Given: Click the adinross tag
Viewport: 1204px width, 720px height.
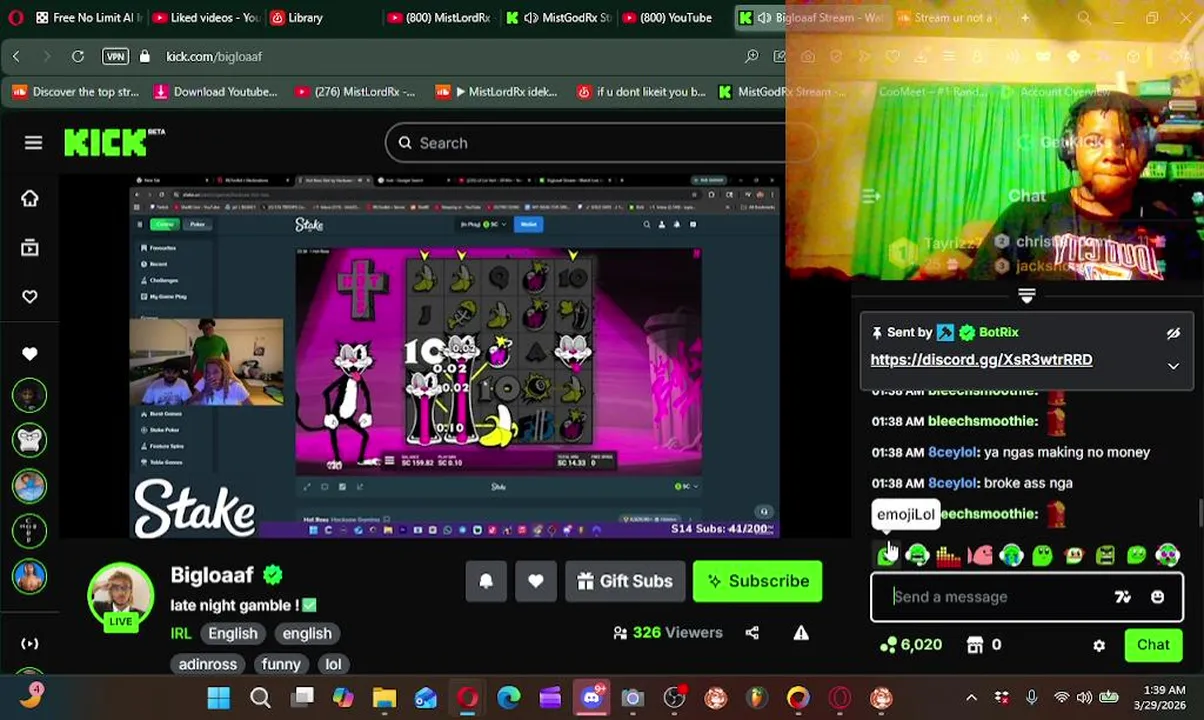Looking at the screenshot, I should click(x=208, y=664).
